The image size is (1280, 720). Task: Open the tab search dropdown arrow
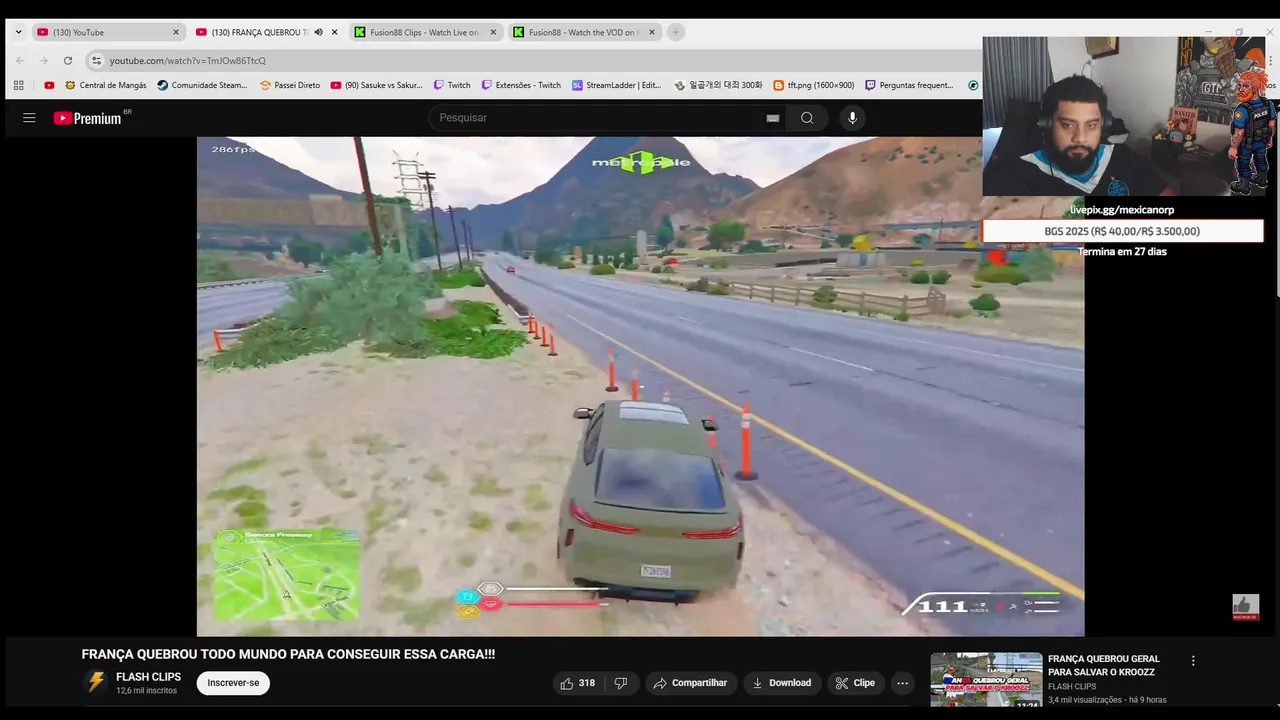18,32
